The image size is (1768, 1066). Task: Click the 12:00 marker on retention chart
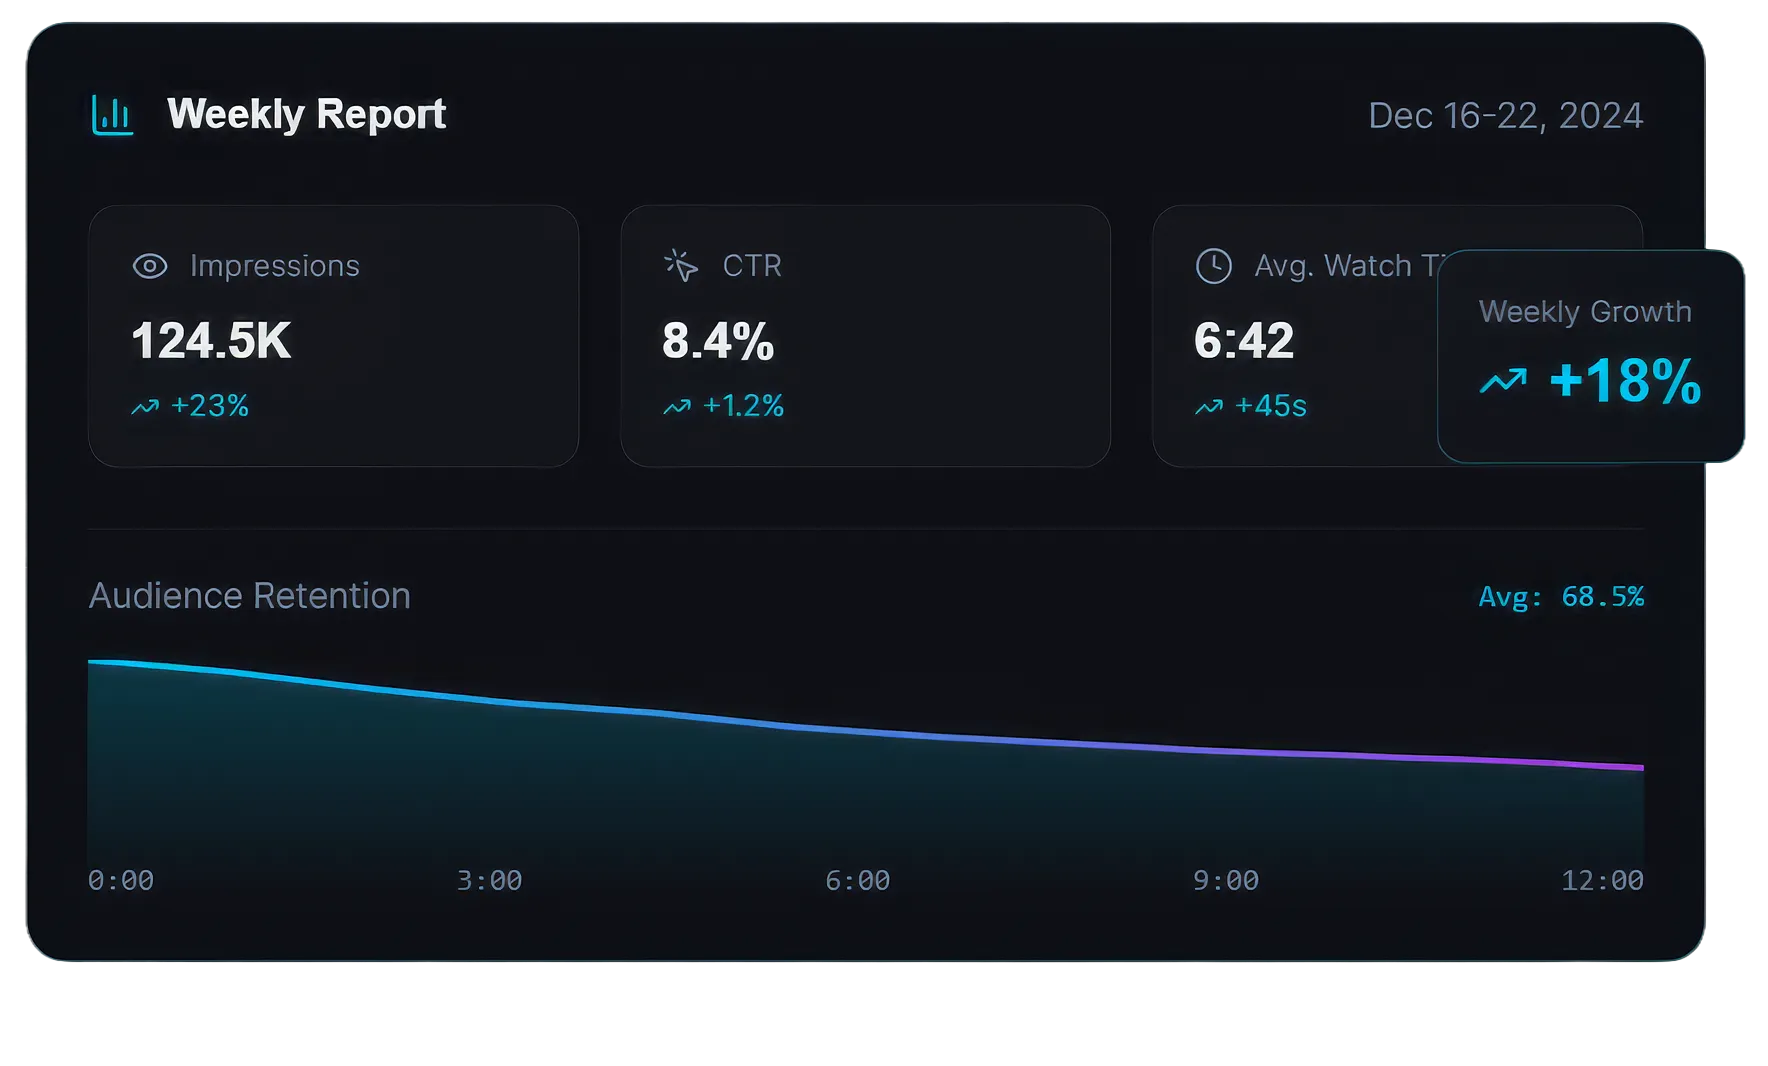coord(1602,881)
